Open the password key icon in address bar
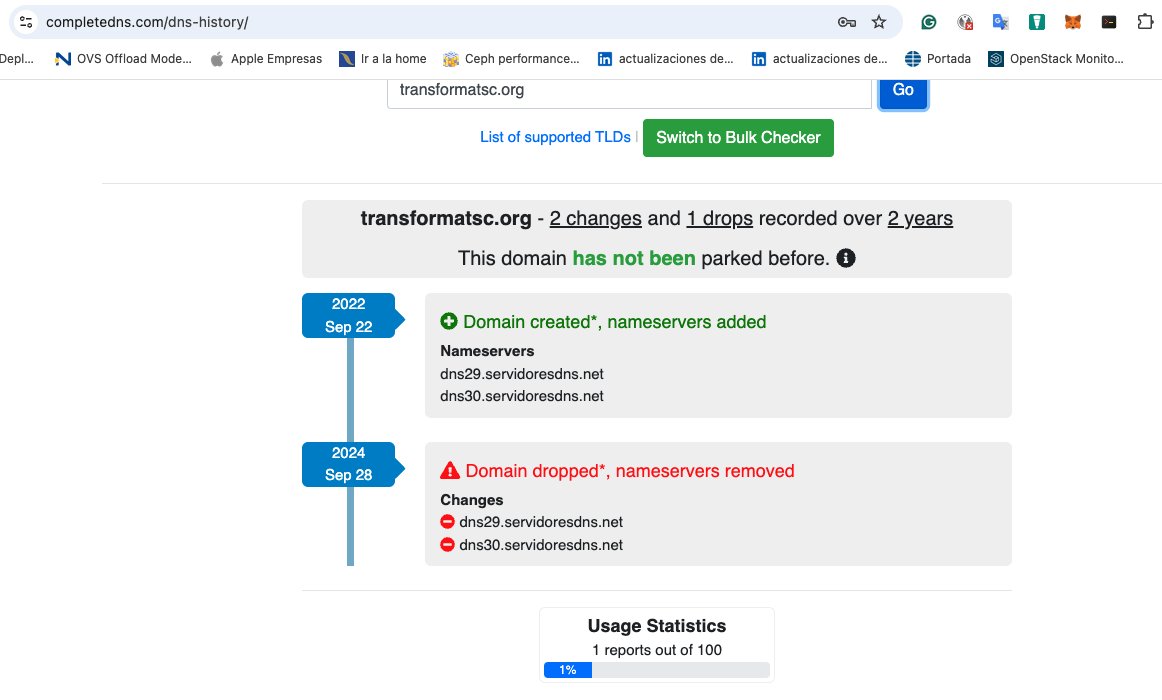Screen dimensions: 1162x700 pyautogui.click(x=846, y=22)
